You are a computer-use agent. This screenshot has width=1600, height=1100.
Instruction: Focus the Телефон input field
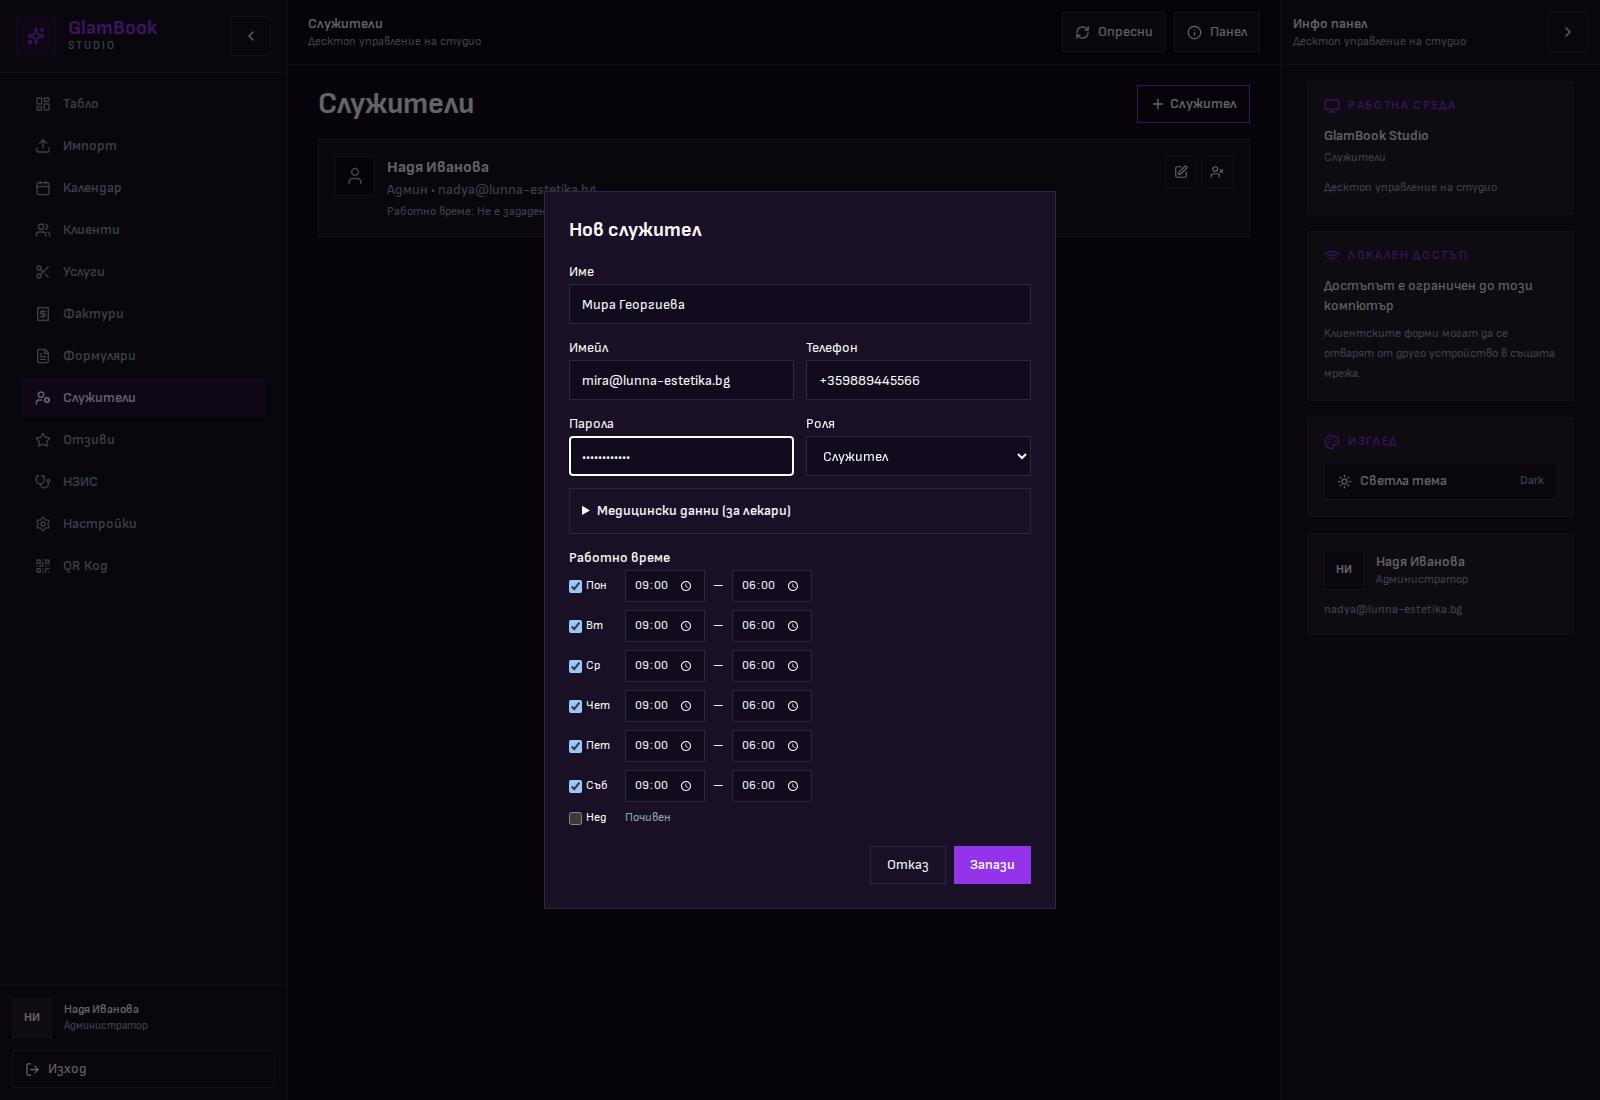click(x=918, y=380)
